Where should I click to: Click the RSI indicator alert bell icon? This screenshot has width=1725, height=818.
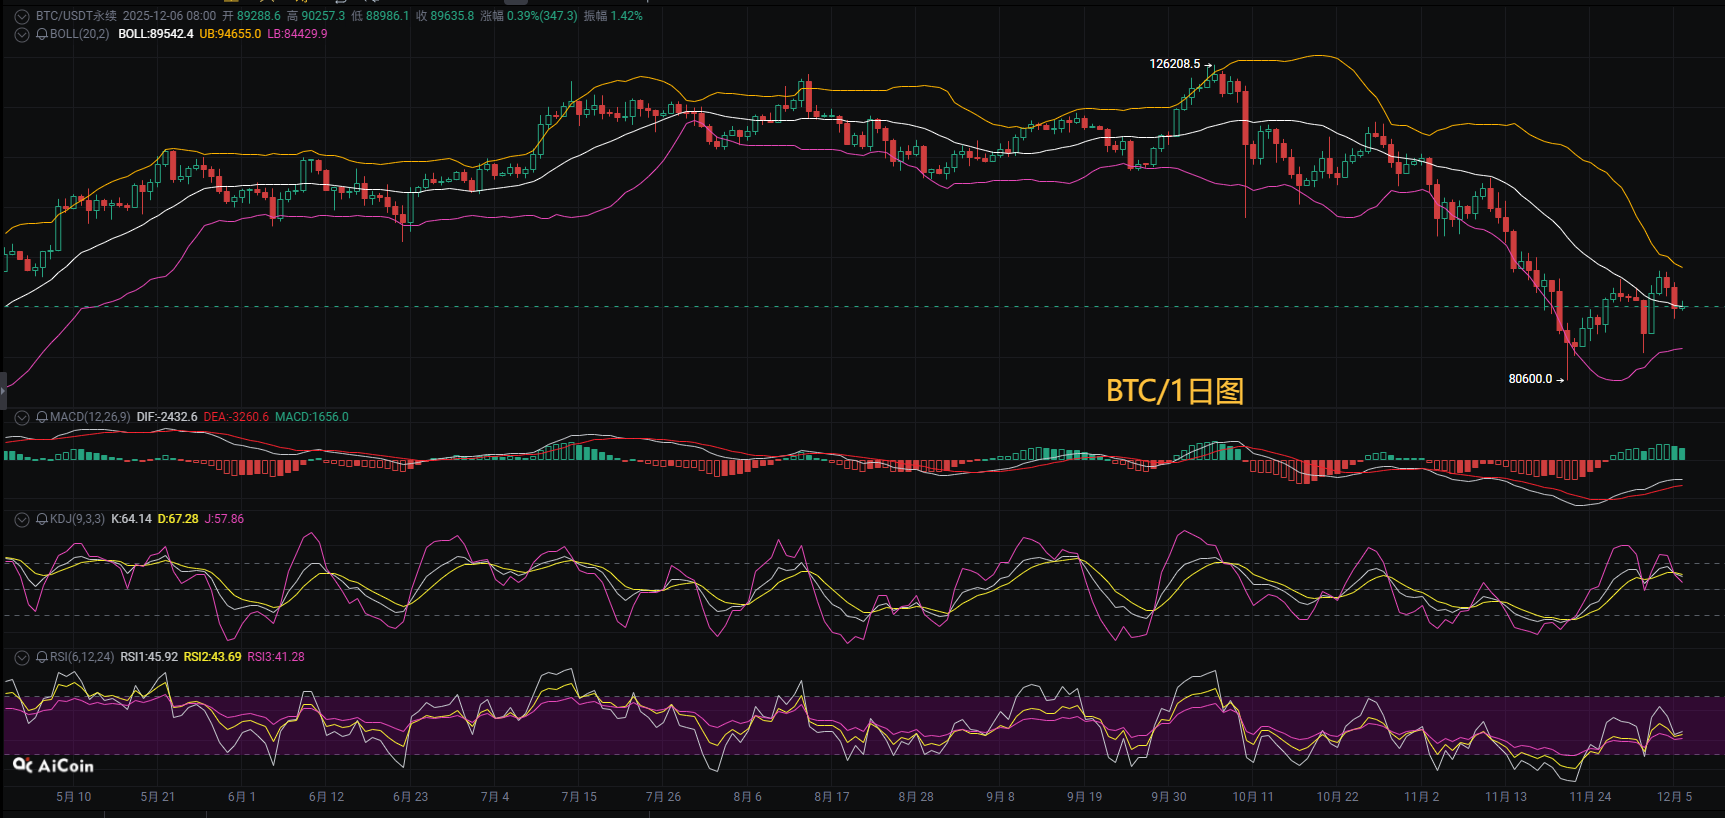42,657
